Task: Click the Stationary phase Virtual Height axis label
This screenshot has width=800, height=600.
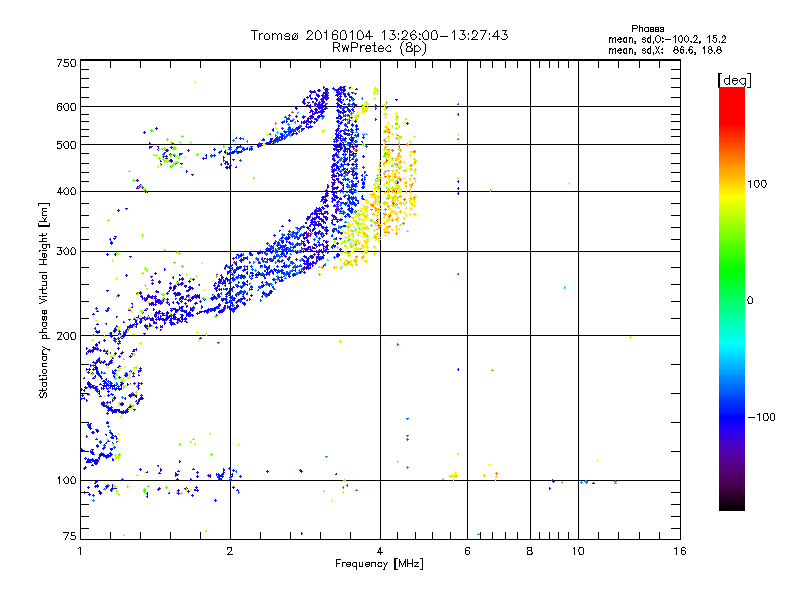Action: pos(44,300)
